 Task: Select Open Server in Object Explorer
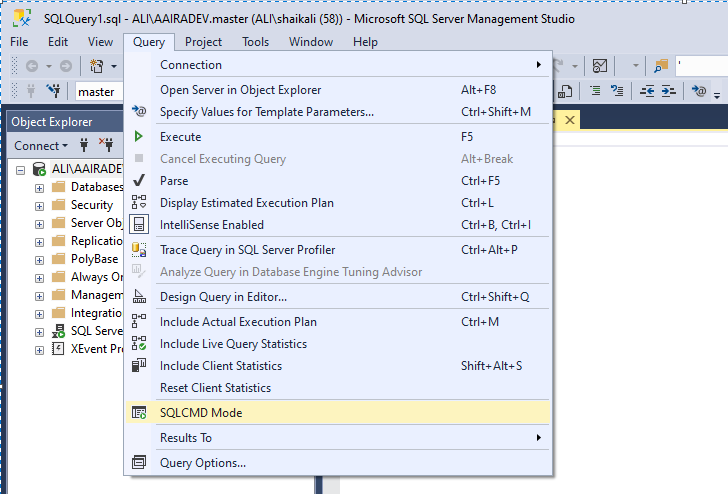point(338,90)
